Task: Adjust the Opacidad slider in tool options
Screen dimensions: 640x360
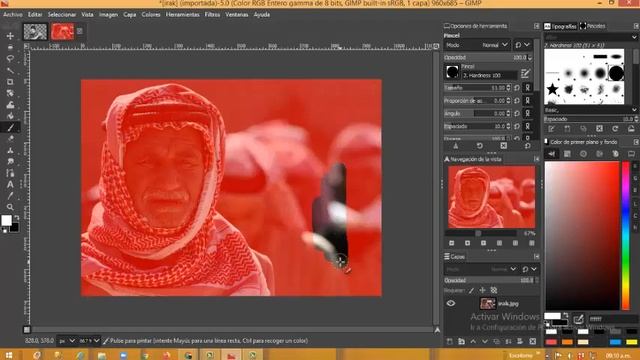Action: (487, 58)
